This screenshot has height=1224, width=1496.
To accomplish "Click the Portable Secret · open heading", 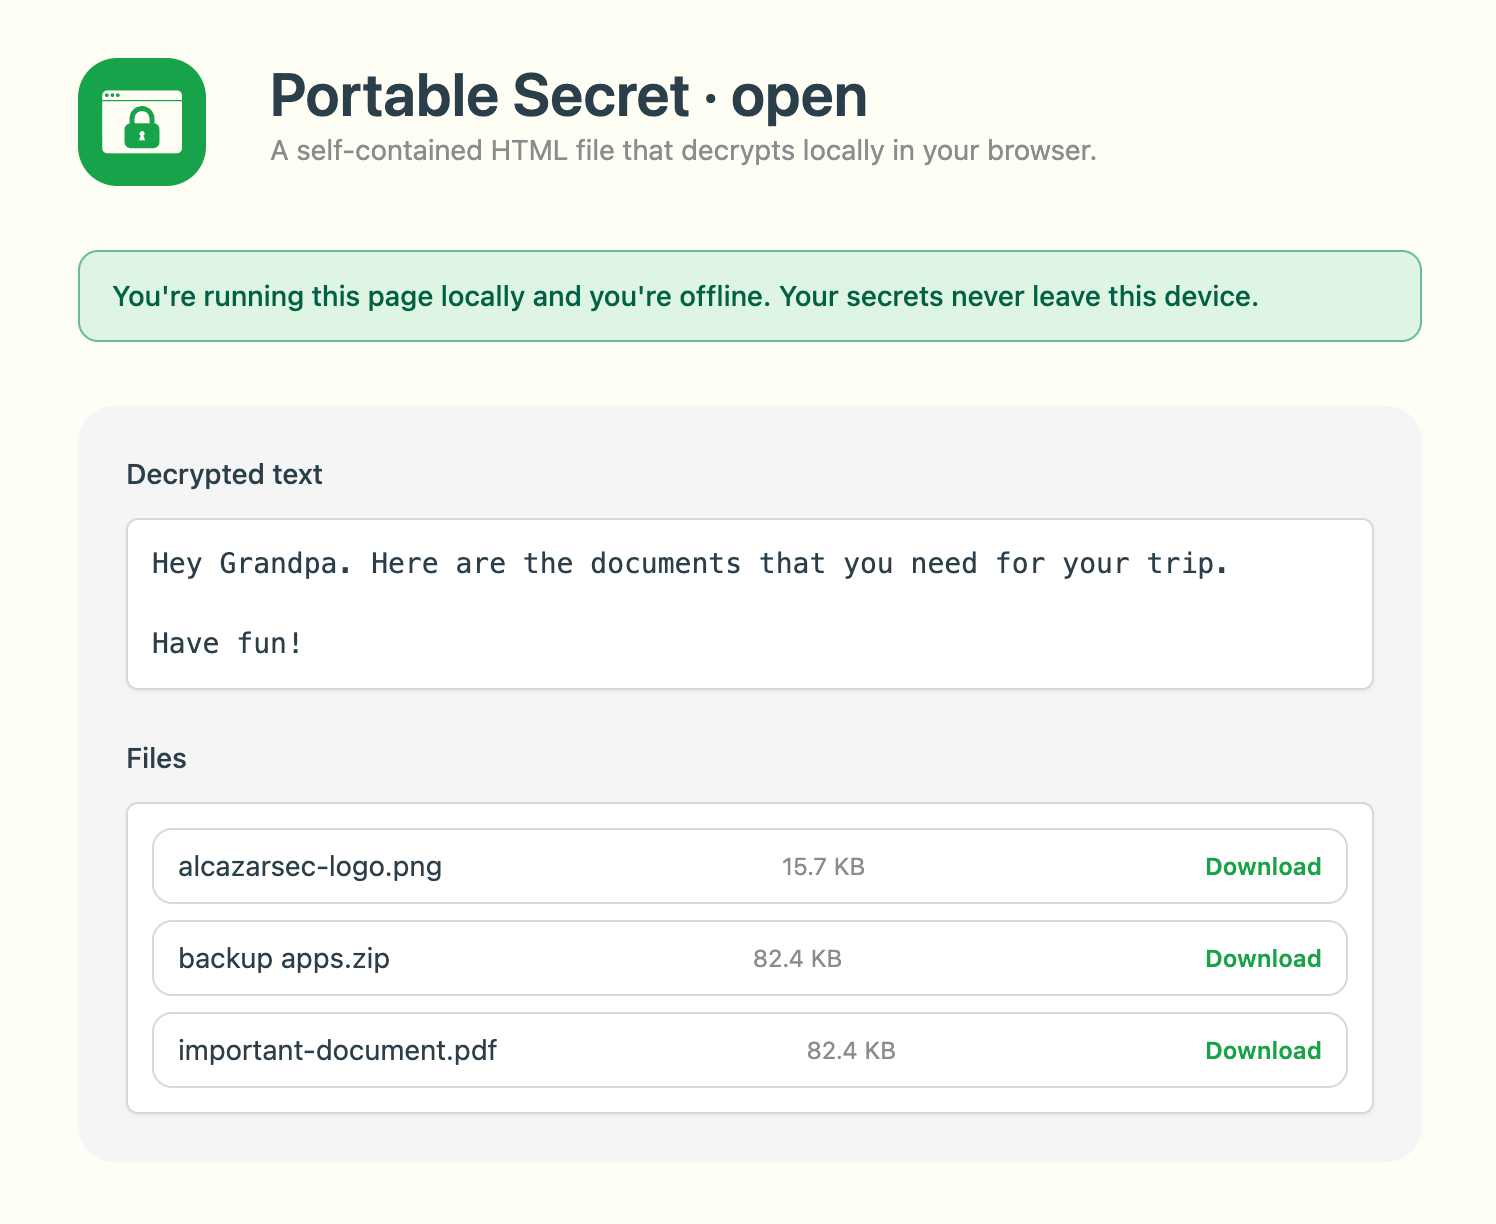I will pos(568,96).
